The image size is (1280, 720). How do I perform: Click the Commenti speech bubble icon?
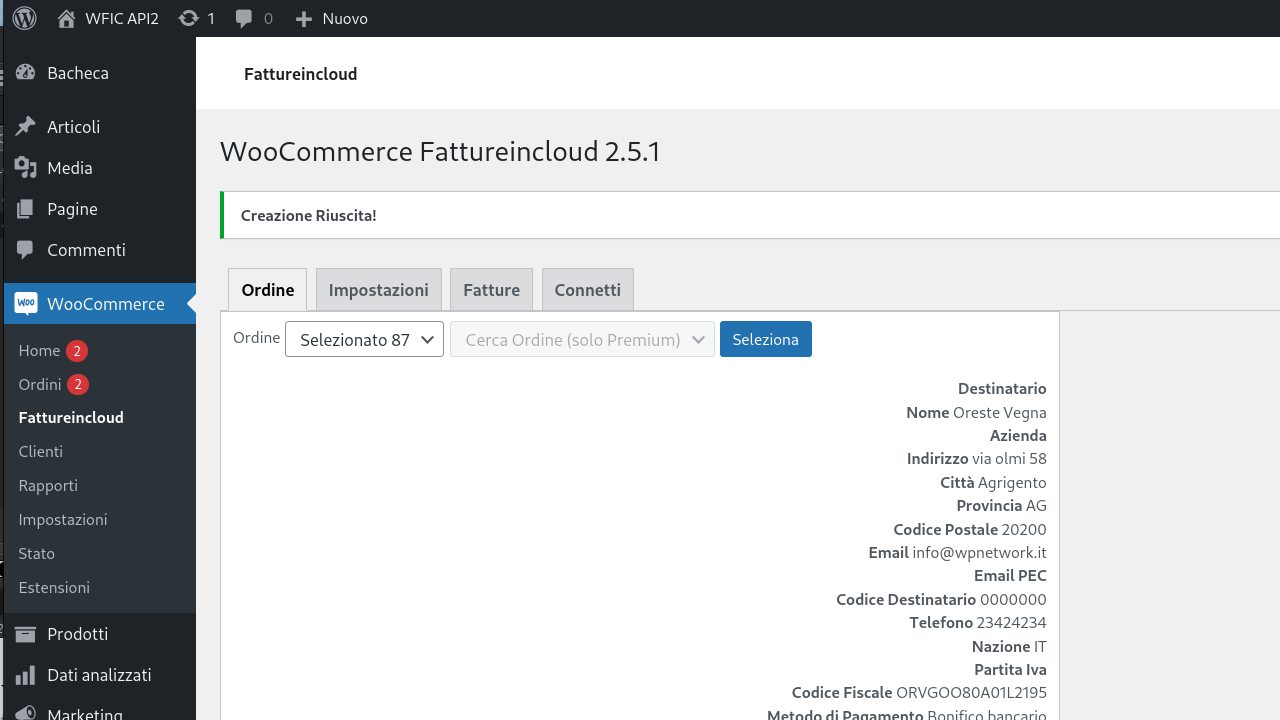(x=26, y=250)
